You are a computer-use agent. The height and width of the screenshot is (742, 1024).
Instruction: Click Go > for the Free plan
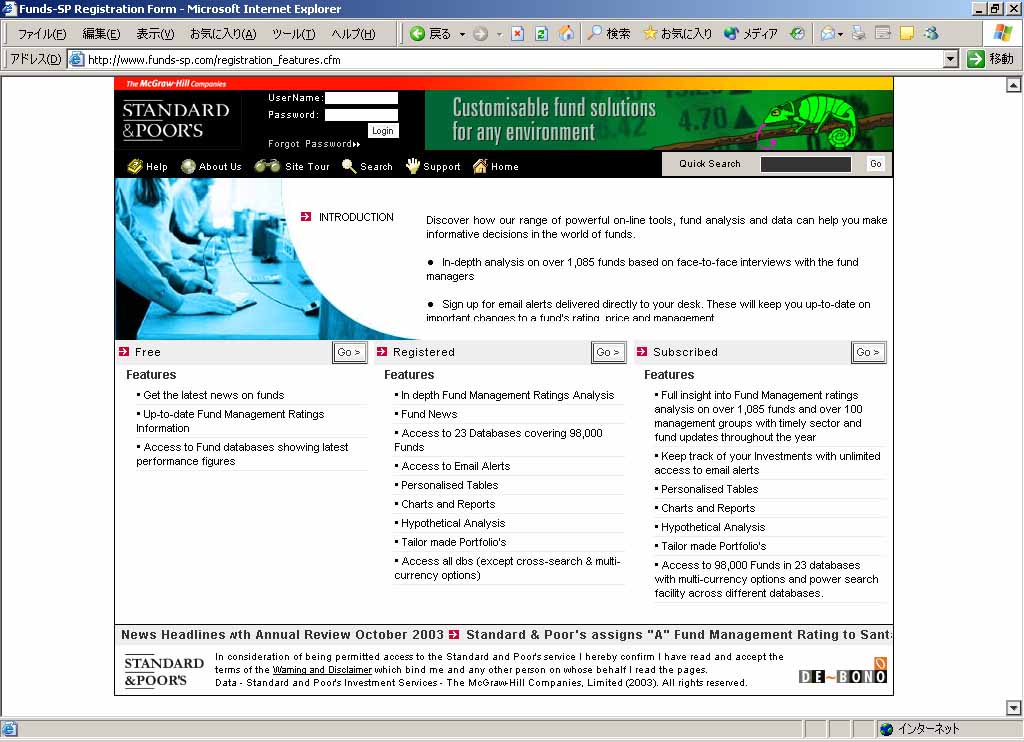(349, 352)
